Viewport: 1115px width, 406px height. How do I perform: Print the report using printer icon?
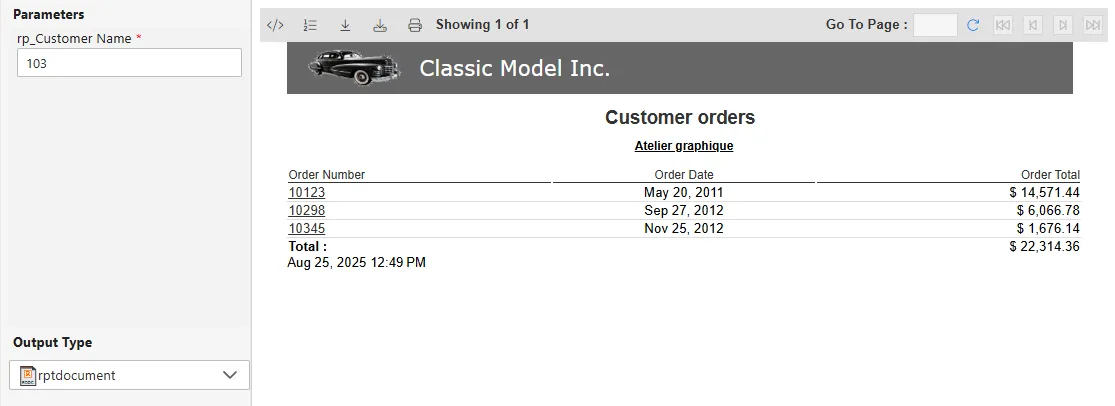415,25
